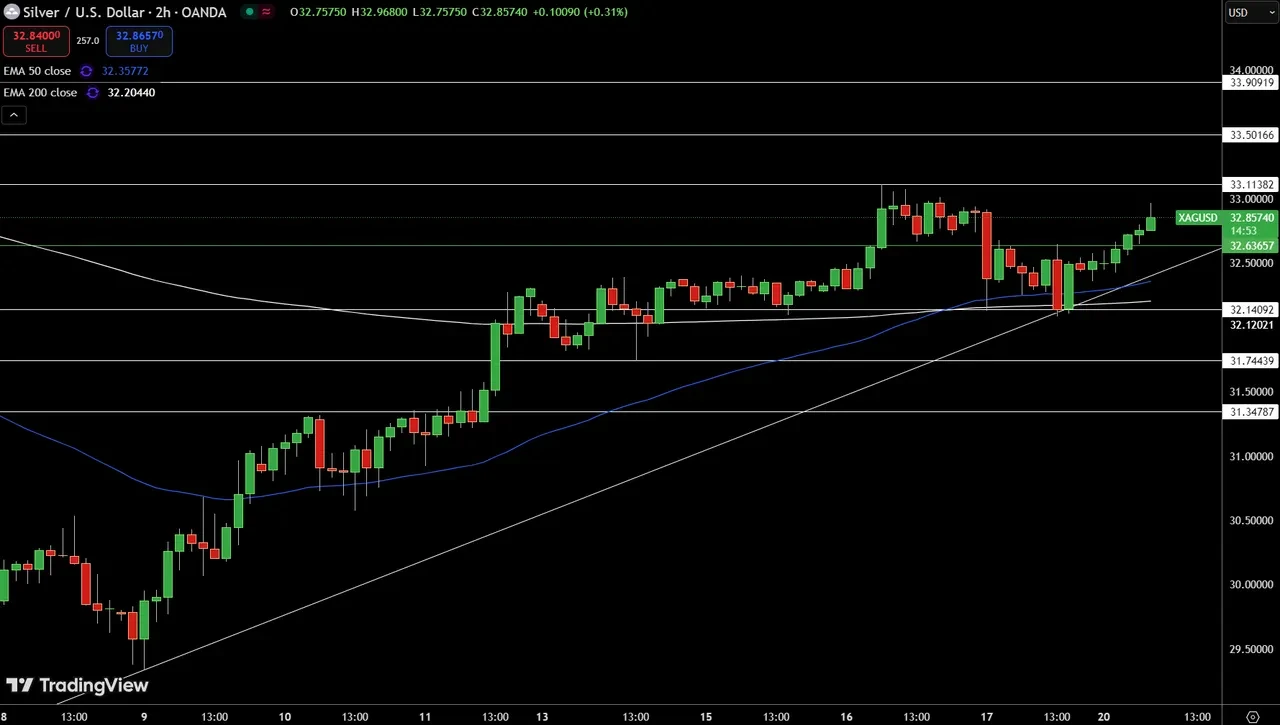Image resolution: width=1280 pixels, height=725 pixels.
Task: Click the SELL button at 32.840
Action: 36,41
